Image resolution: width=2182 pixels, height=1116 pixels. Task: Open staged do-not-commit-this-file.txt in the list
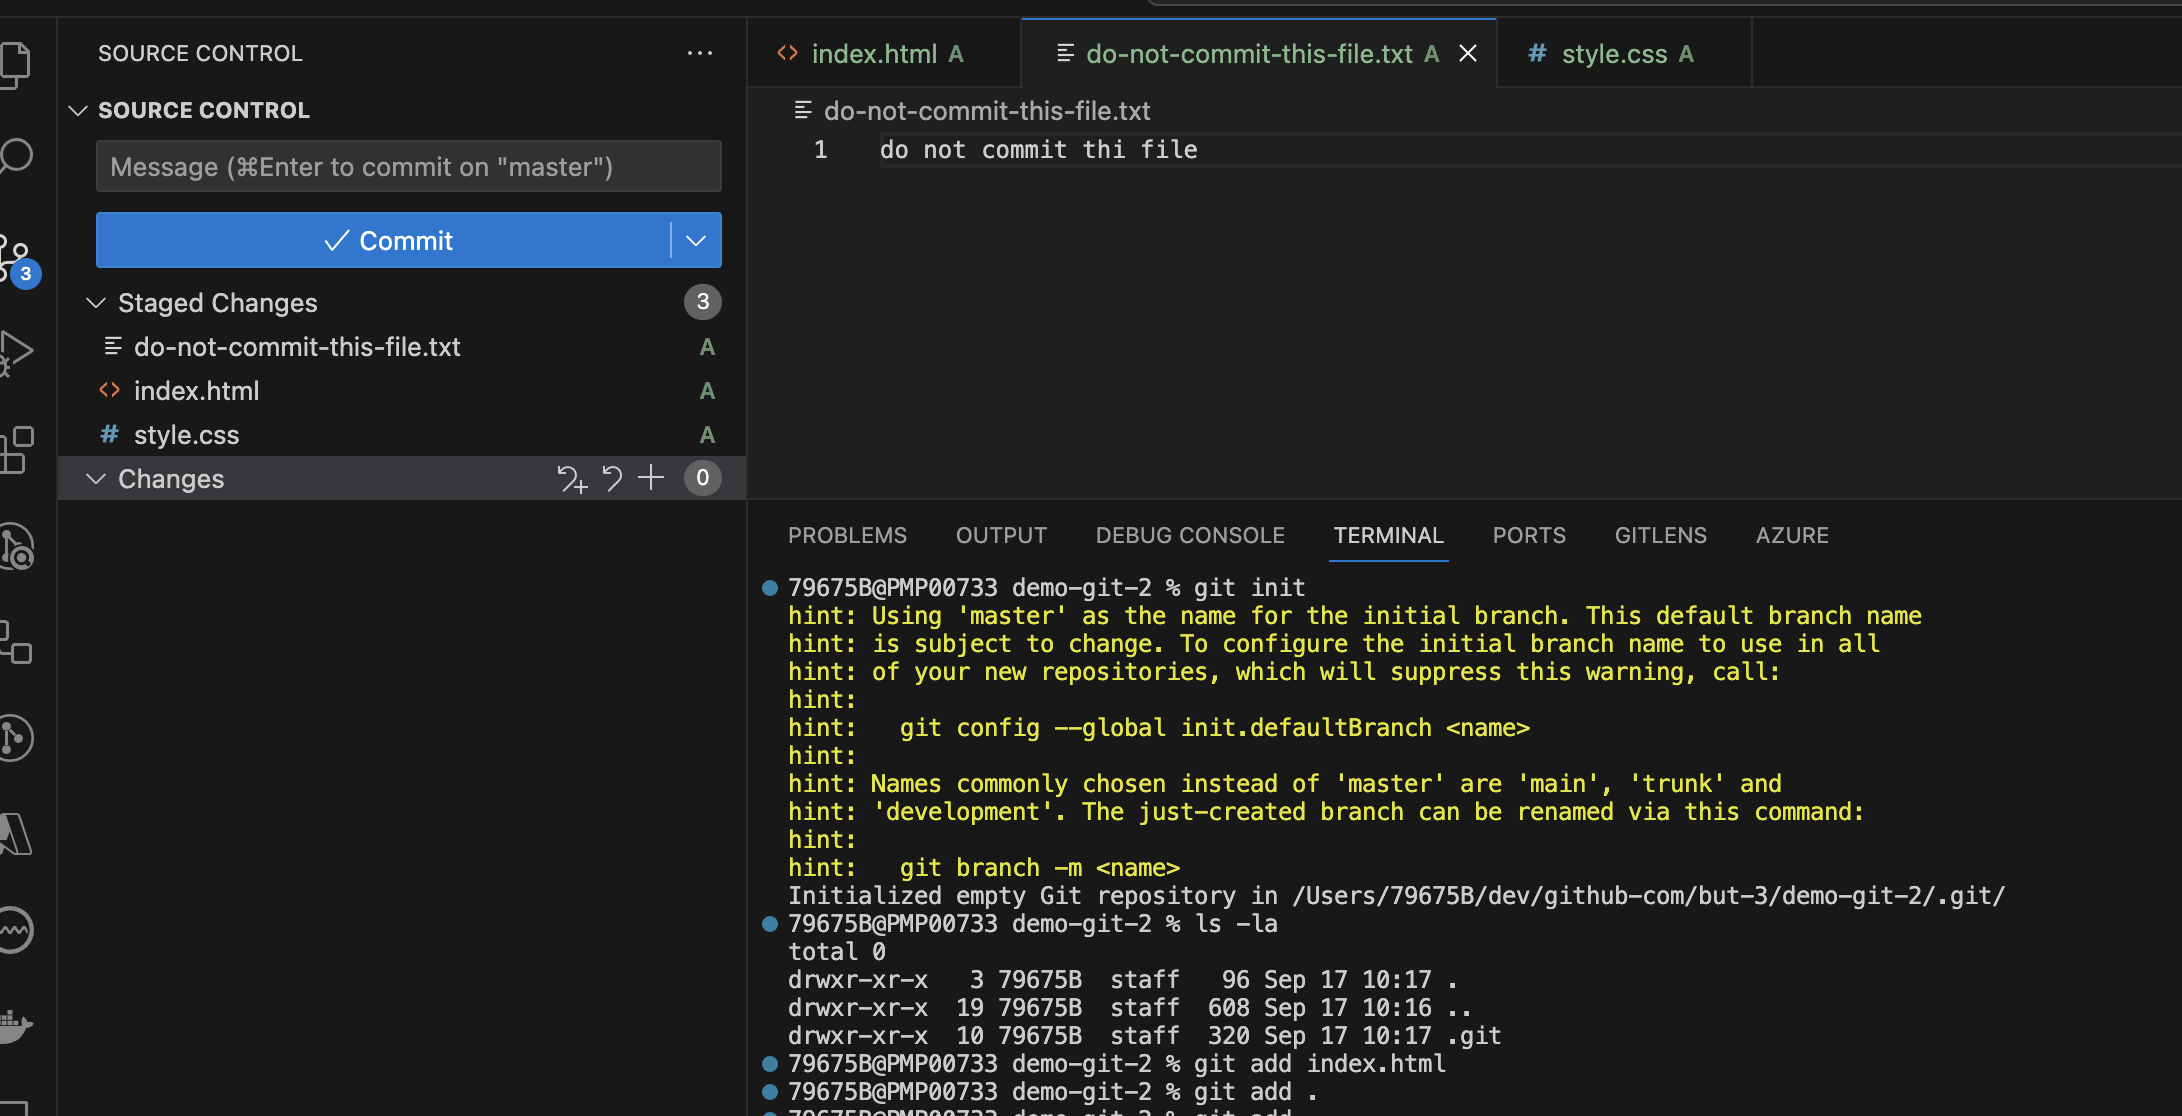point(401,346)
